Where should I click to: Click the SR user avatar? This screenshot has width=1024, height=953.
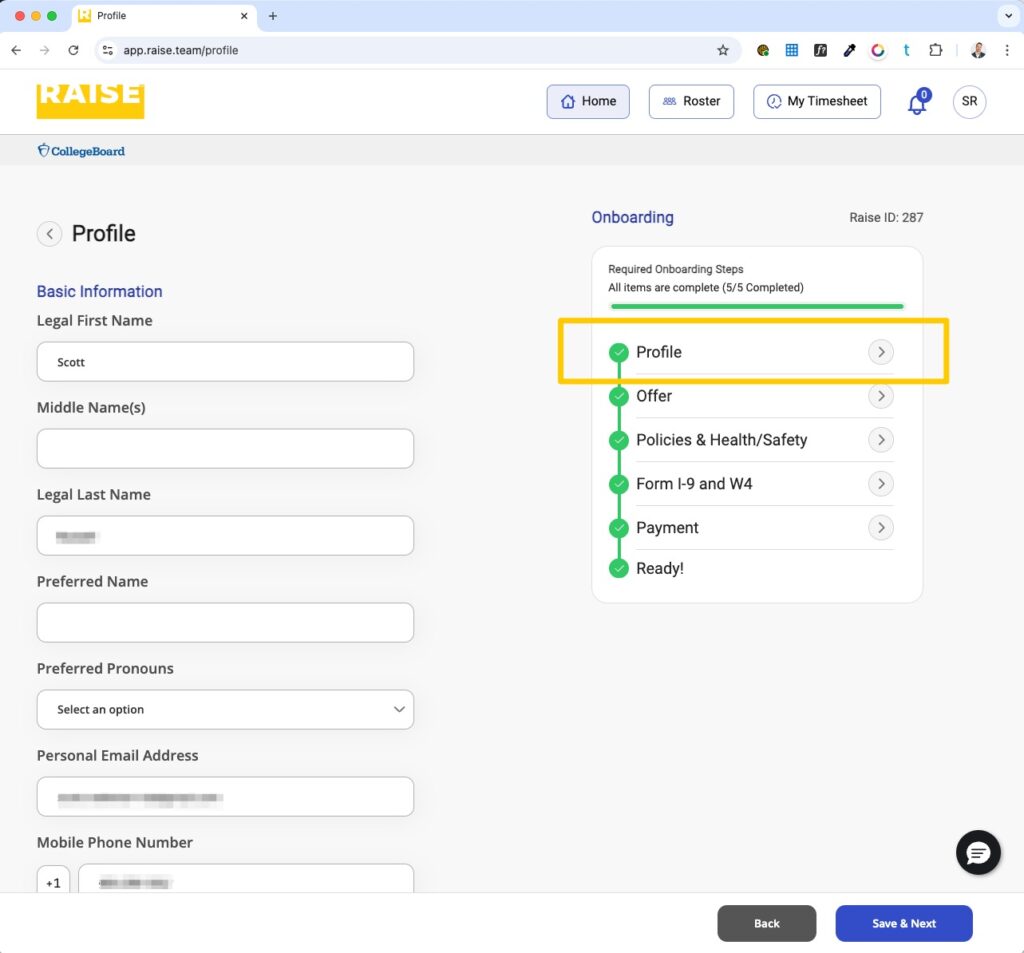pos(969,101)
